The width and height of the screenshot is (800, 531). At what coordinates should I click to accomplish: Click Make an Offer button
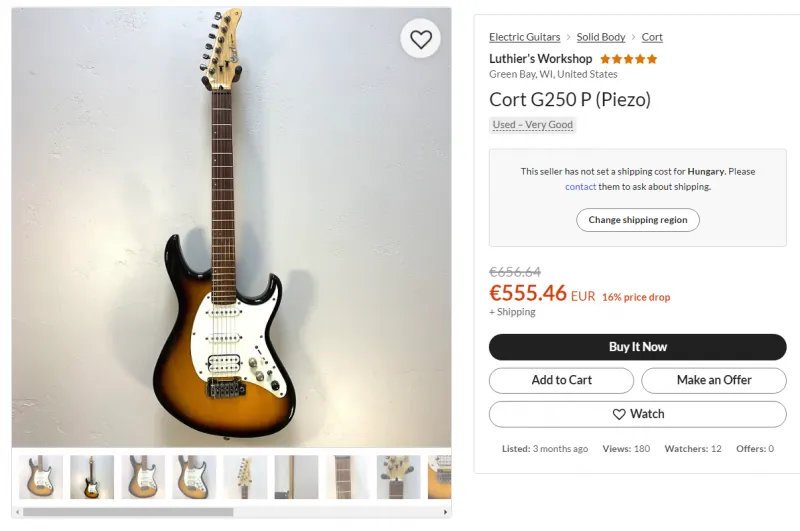coord(714,381)
